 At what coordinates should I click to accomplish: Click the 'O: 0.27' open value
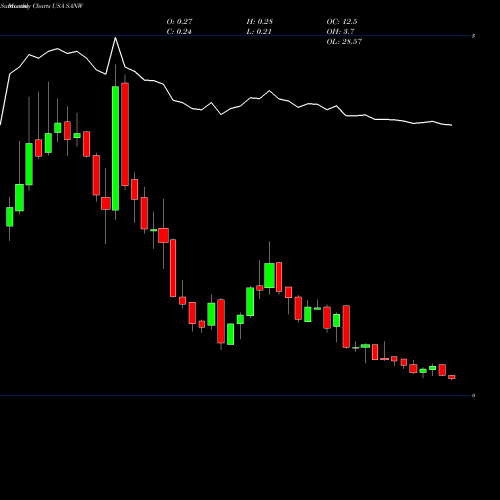pos(179,22)
